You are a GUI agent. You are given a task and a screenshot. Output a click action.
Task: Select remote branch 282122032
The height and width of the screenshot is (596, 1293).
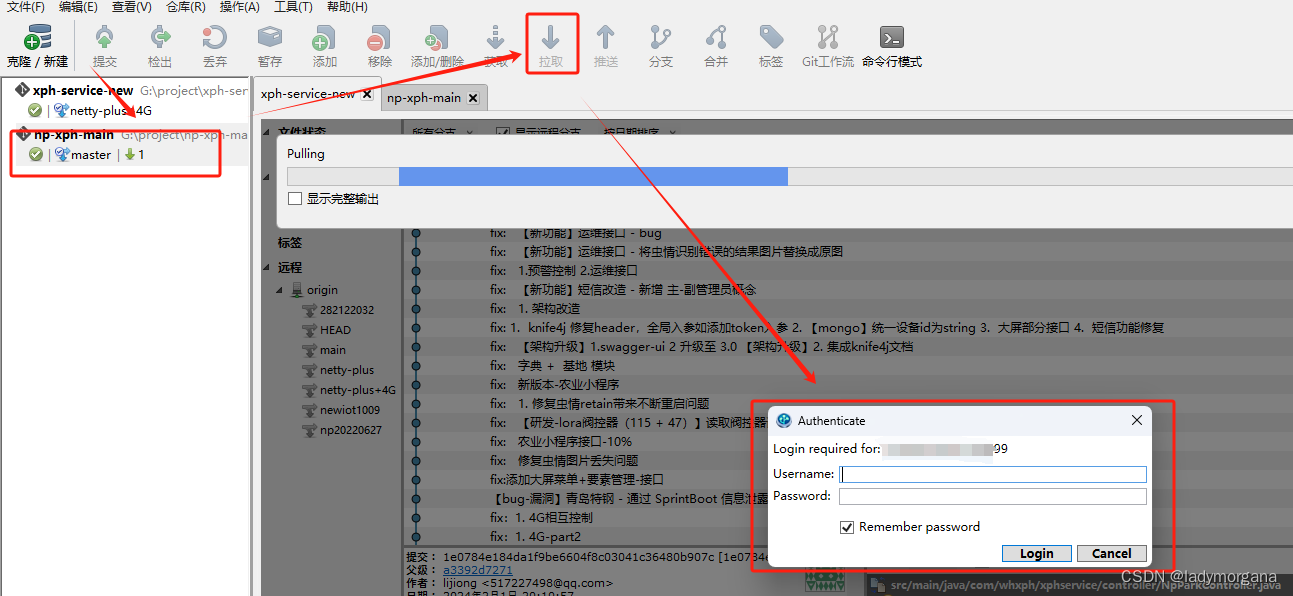[347, 310]
